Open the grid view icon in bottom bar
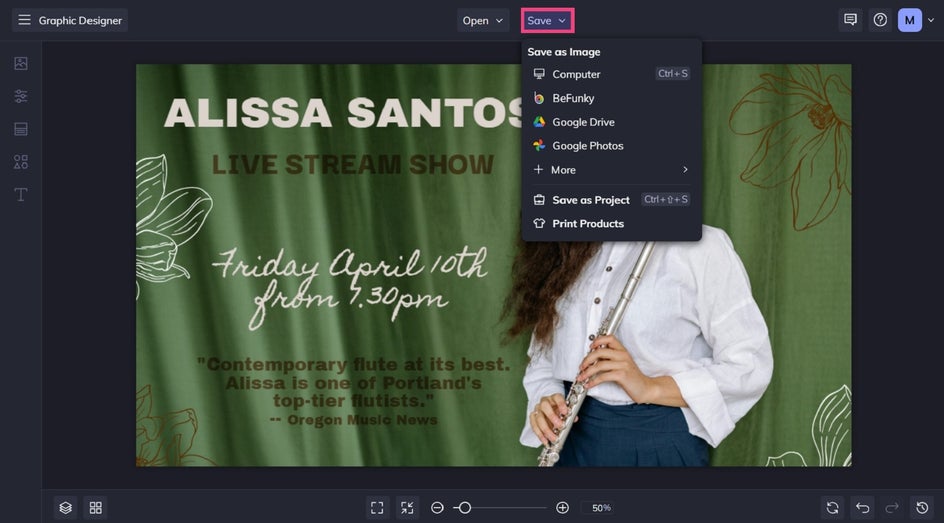Viewport: 944px width, 523px height. pos(96,508)
